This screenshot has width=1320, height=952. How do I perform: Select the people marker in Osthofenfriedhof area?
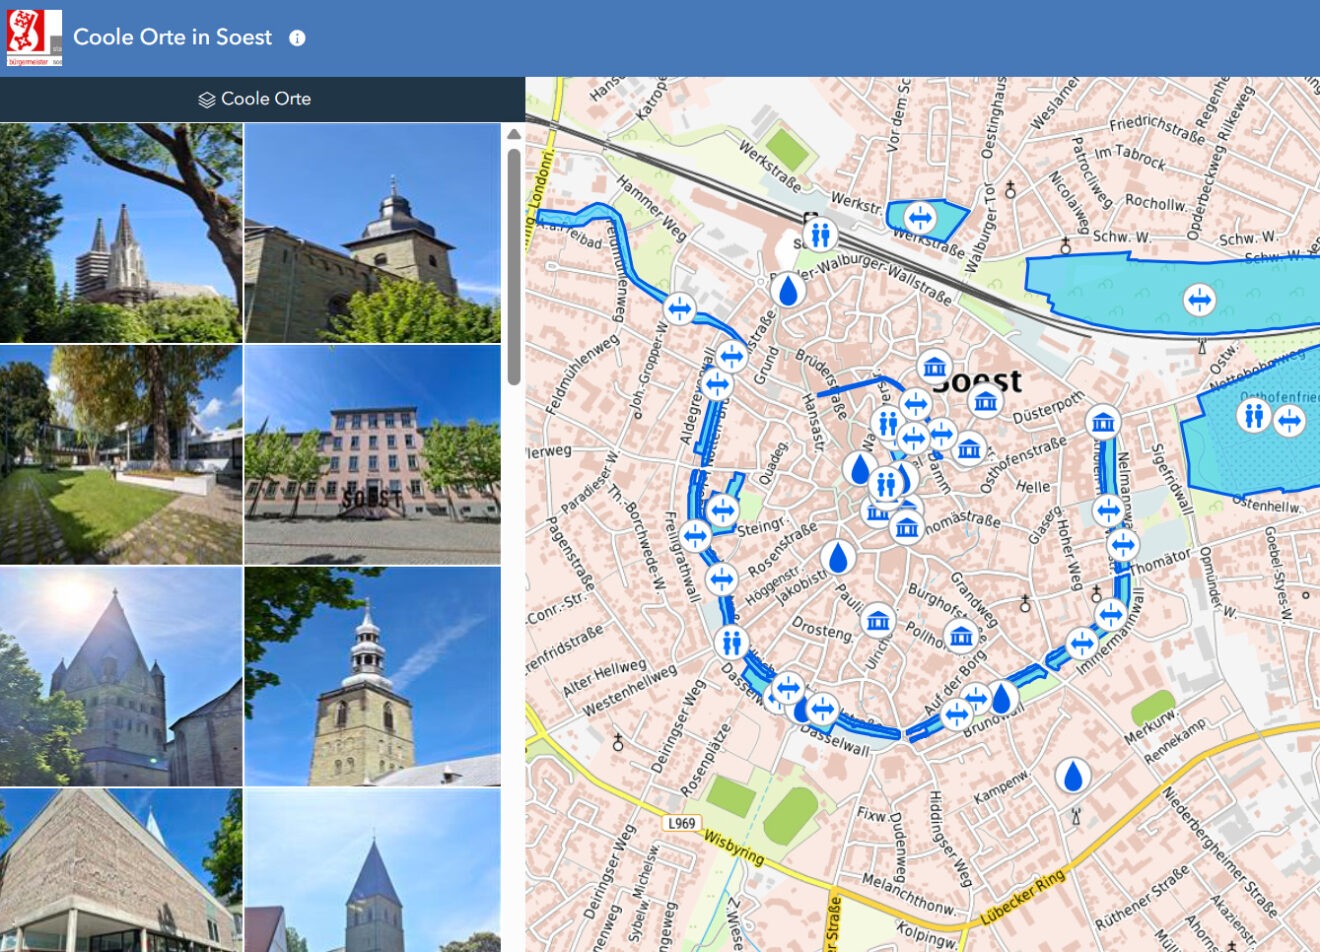click(1253, 415)
